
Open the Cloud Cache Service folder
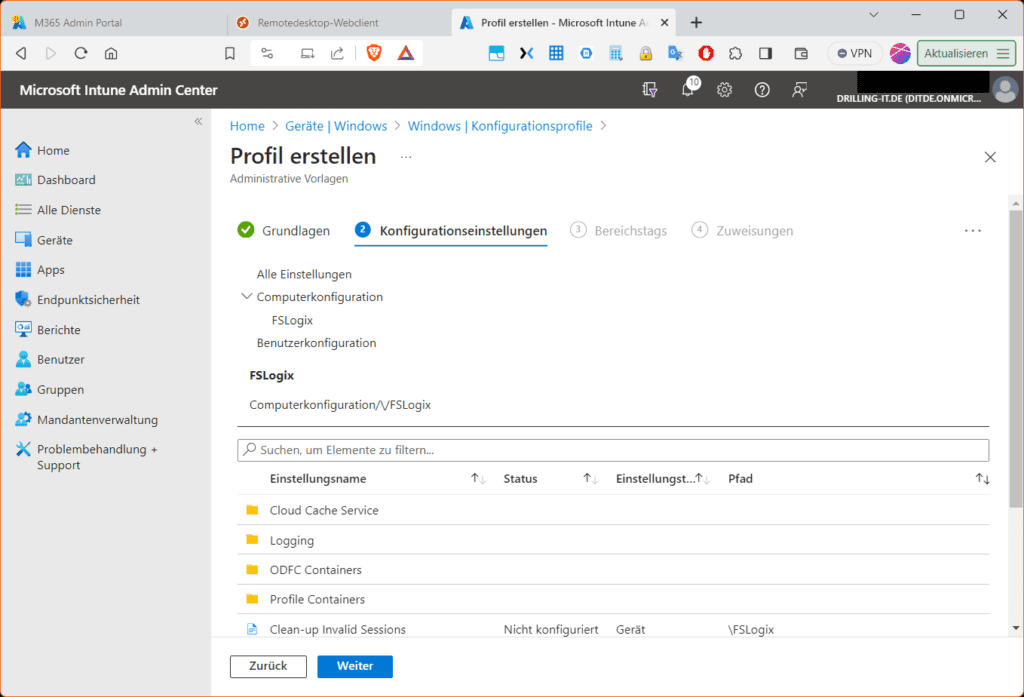coord(324,510)
